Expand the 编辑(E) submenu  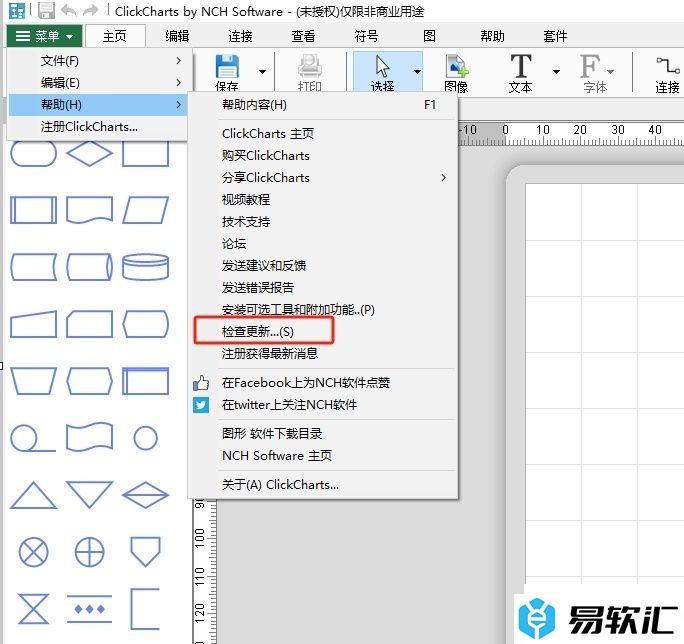click(x=99, y=82)
